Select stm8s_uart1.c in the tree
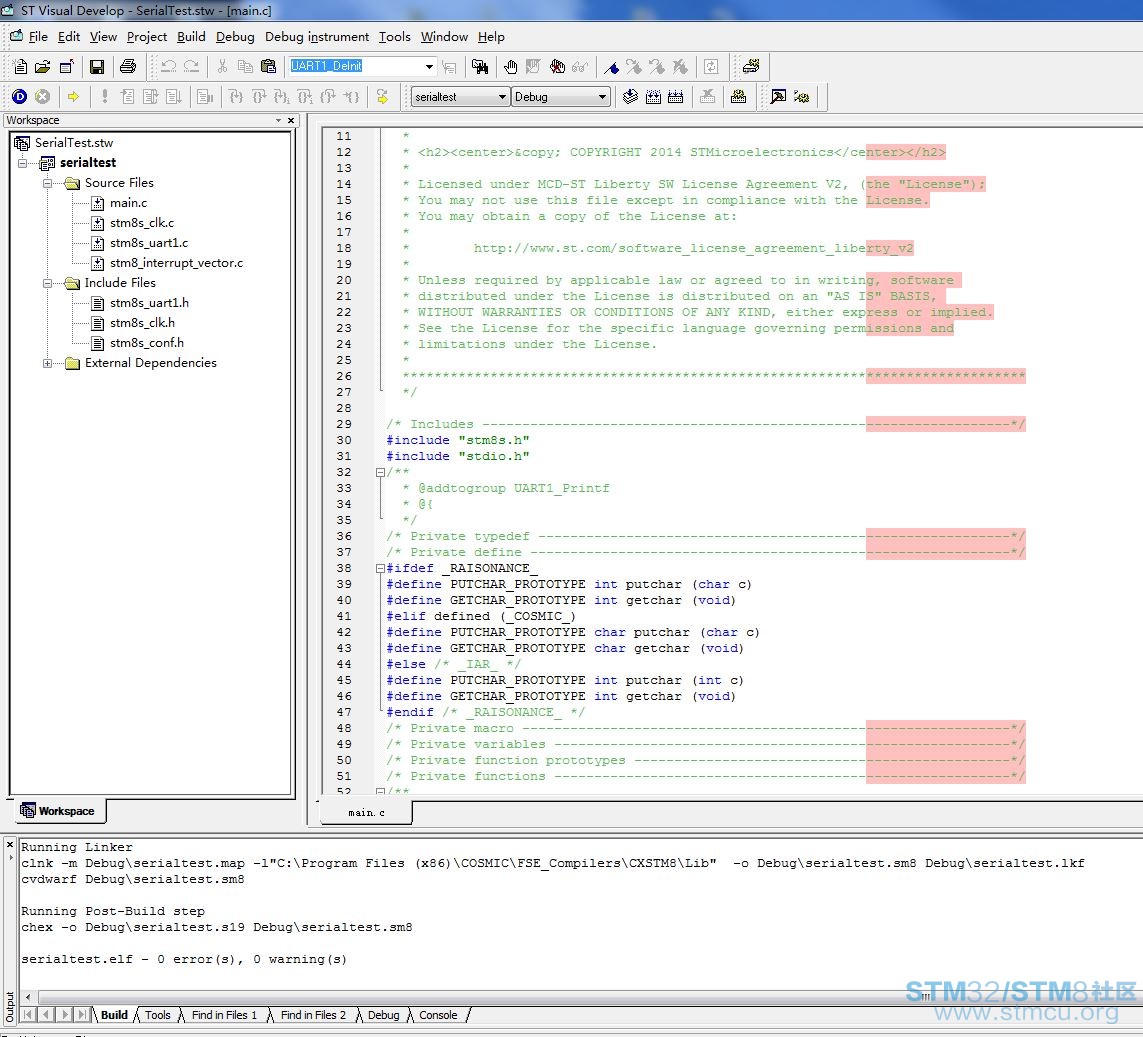This screenshot has height=1037, width=1143. [149, 243]
